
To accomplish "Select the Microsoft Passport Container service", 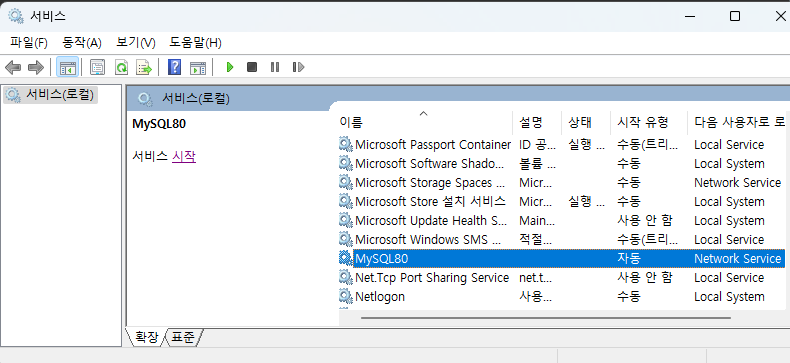I will click(562, 145).
